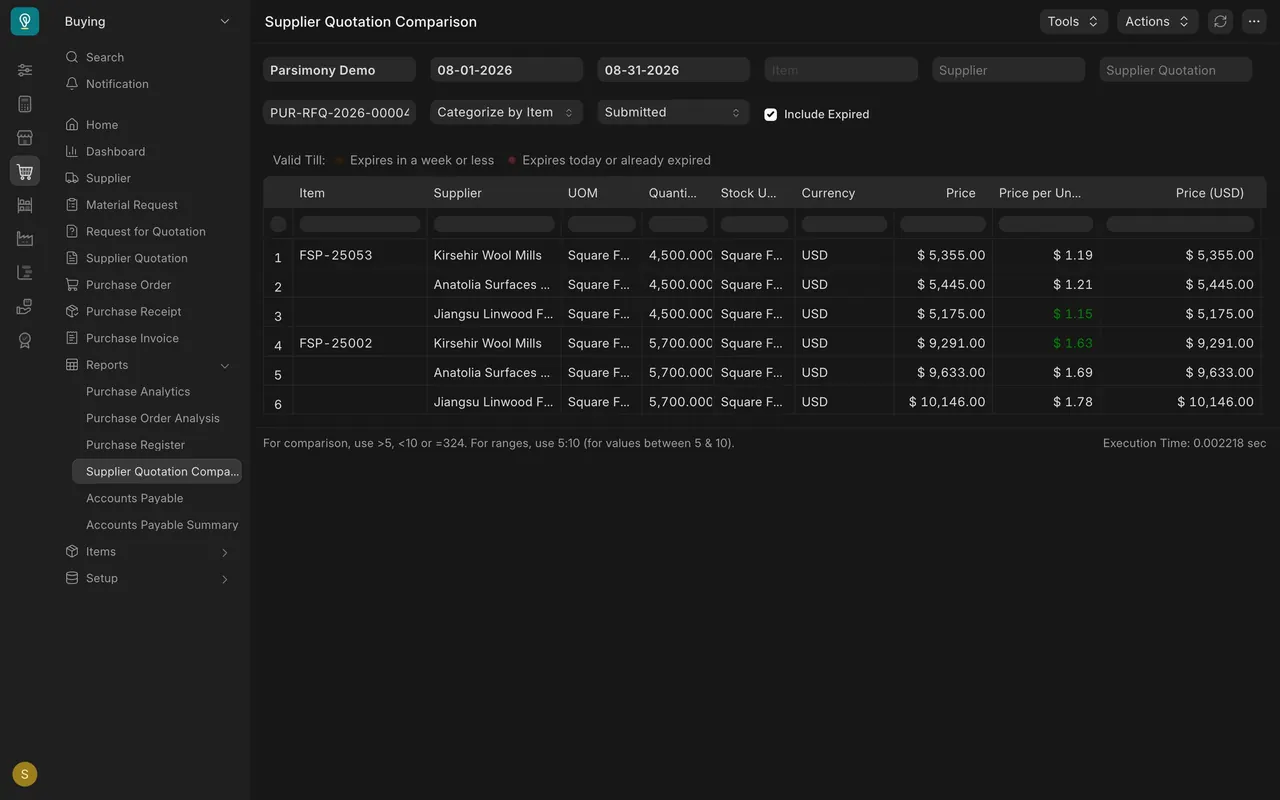Collapse the Reports section chevron

[x=225, y=365]
